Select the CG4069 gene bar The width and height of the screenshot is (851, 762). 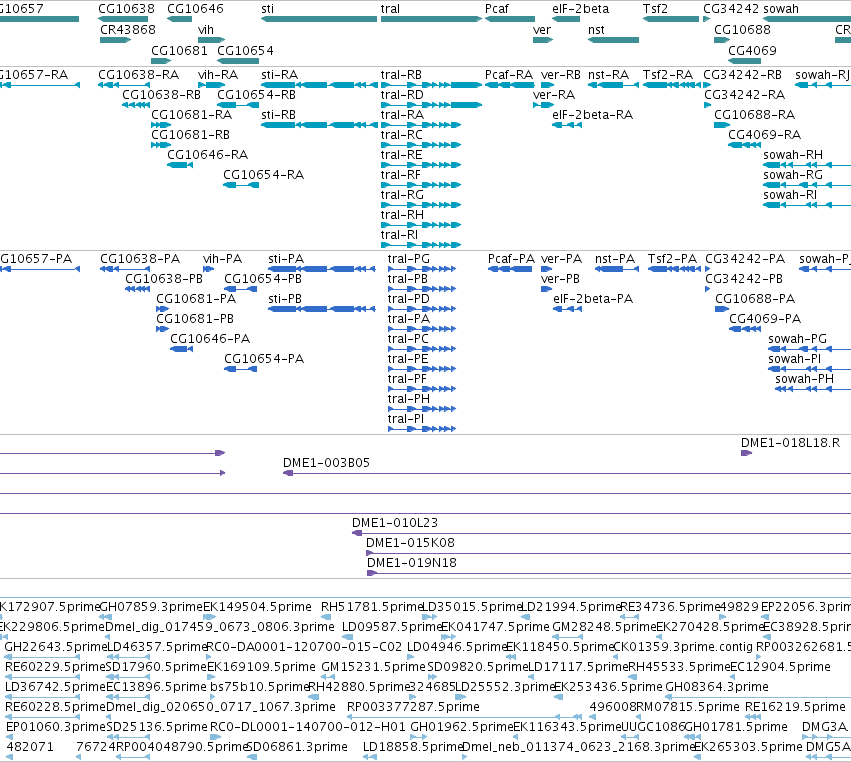coord(745,61)
